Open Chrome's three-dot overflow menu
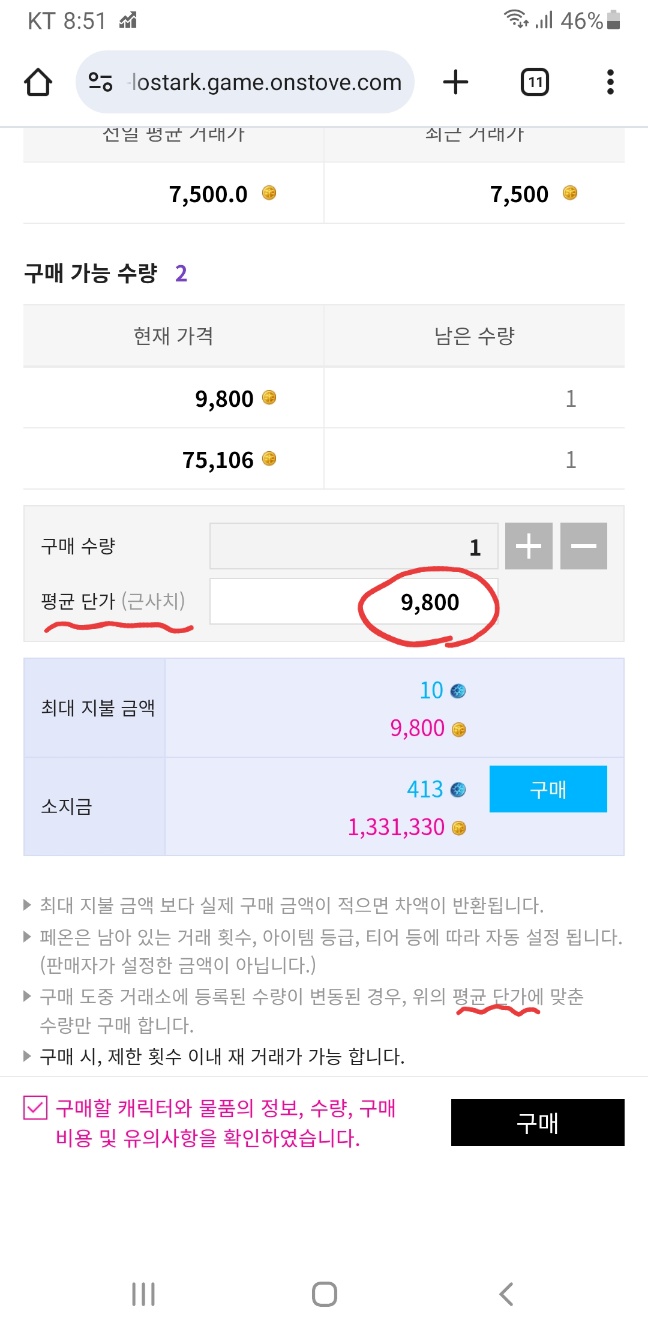Image resolution: width=648 pixels, height=1332 pixels. (x=610, y=82)
